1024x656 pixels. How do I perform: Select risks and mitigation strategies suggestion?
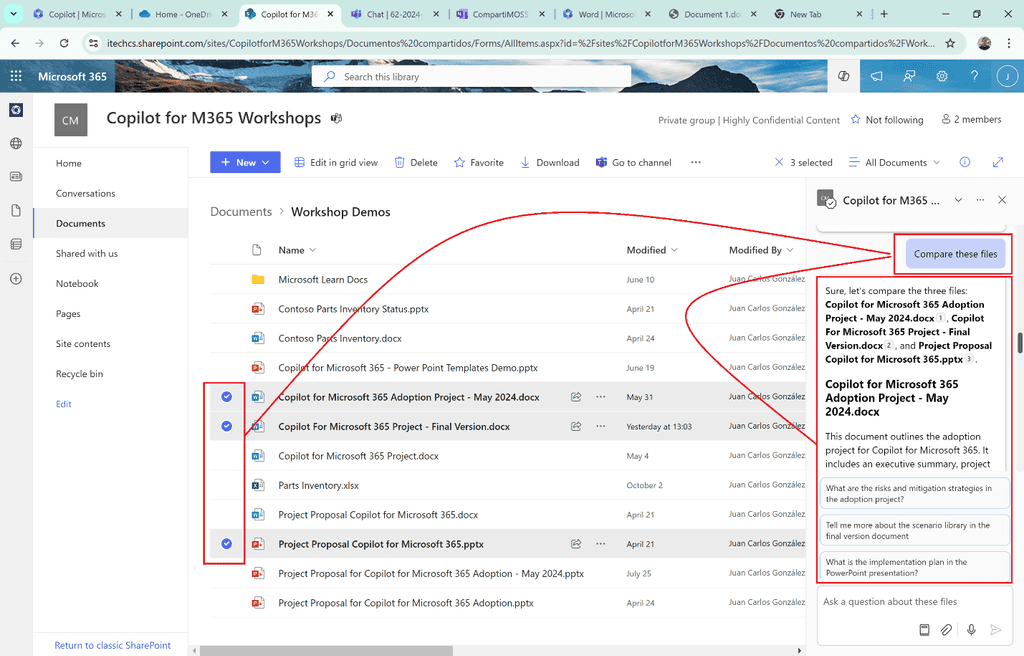pos(914,493)
